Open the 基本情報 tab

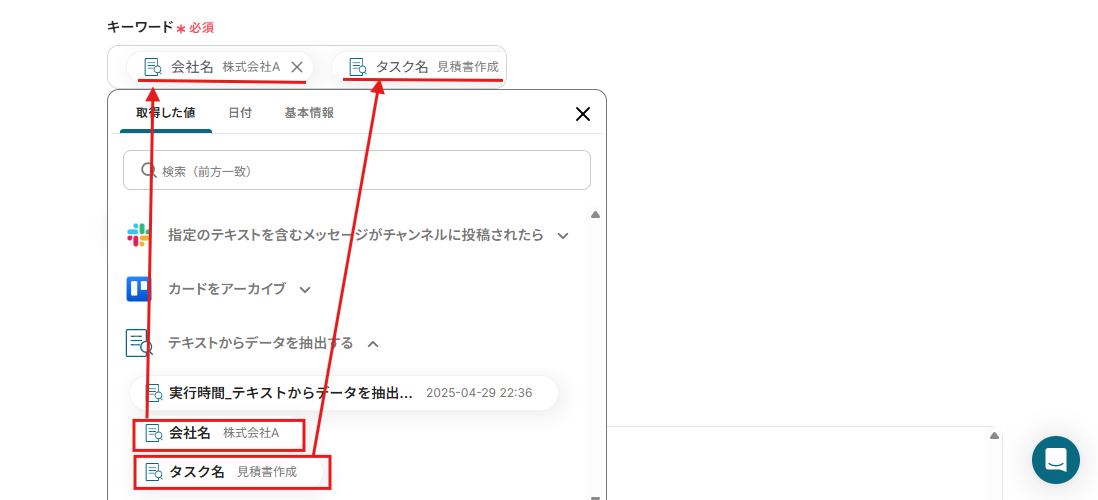tap(310, 113)
